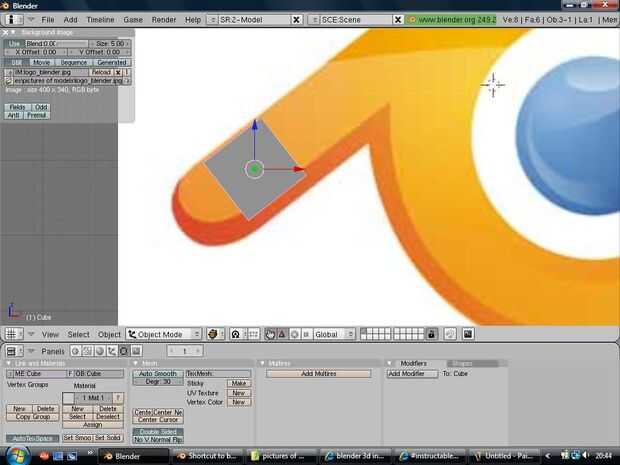Click the rotation pivot point icon
Screen dimensions: 620x465
236,335
